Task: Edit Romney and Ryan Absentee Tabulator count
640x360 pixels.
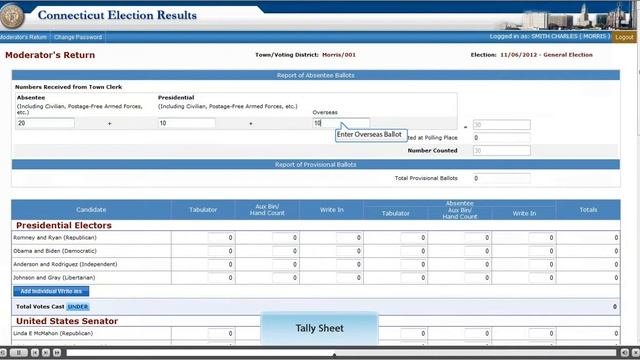Action: click(413, 238)
